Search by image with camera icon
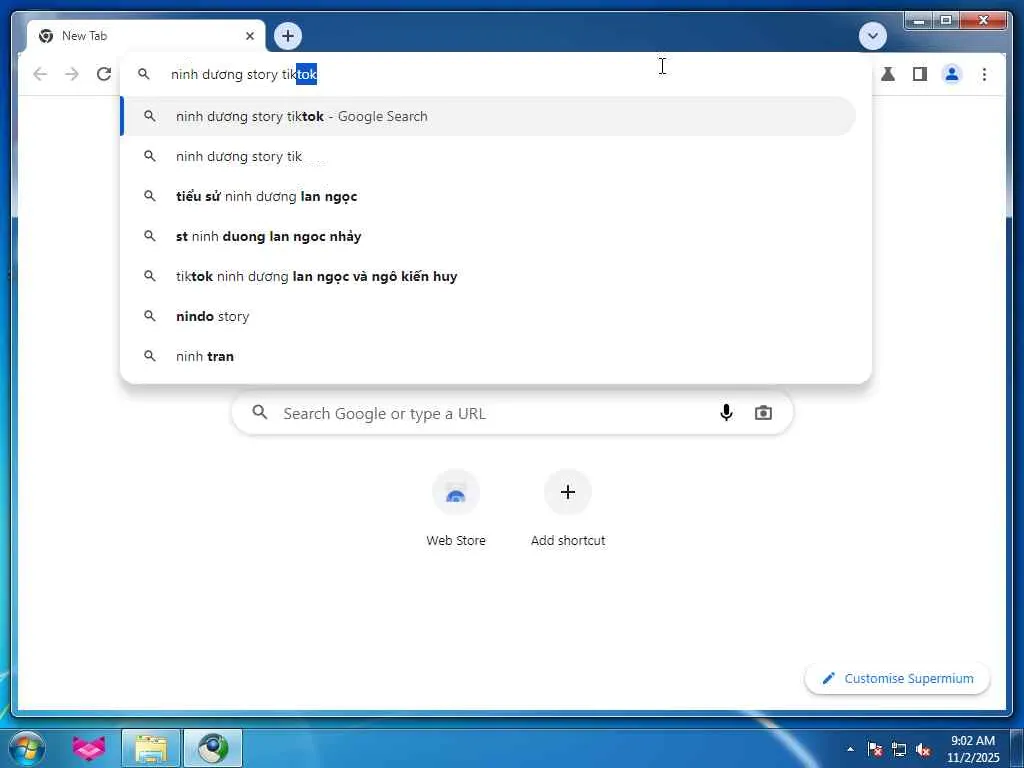 [x=763, y=413]
